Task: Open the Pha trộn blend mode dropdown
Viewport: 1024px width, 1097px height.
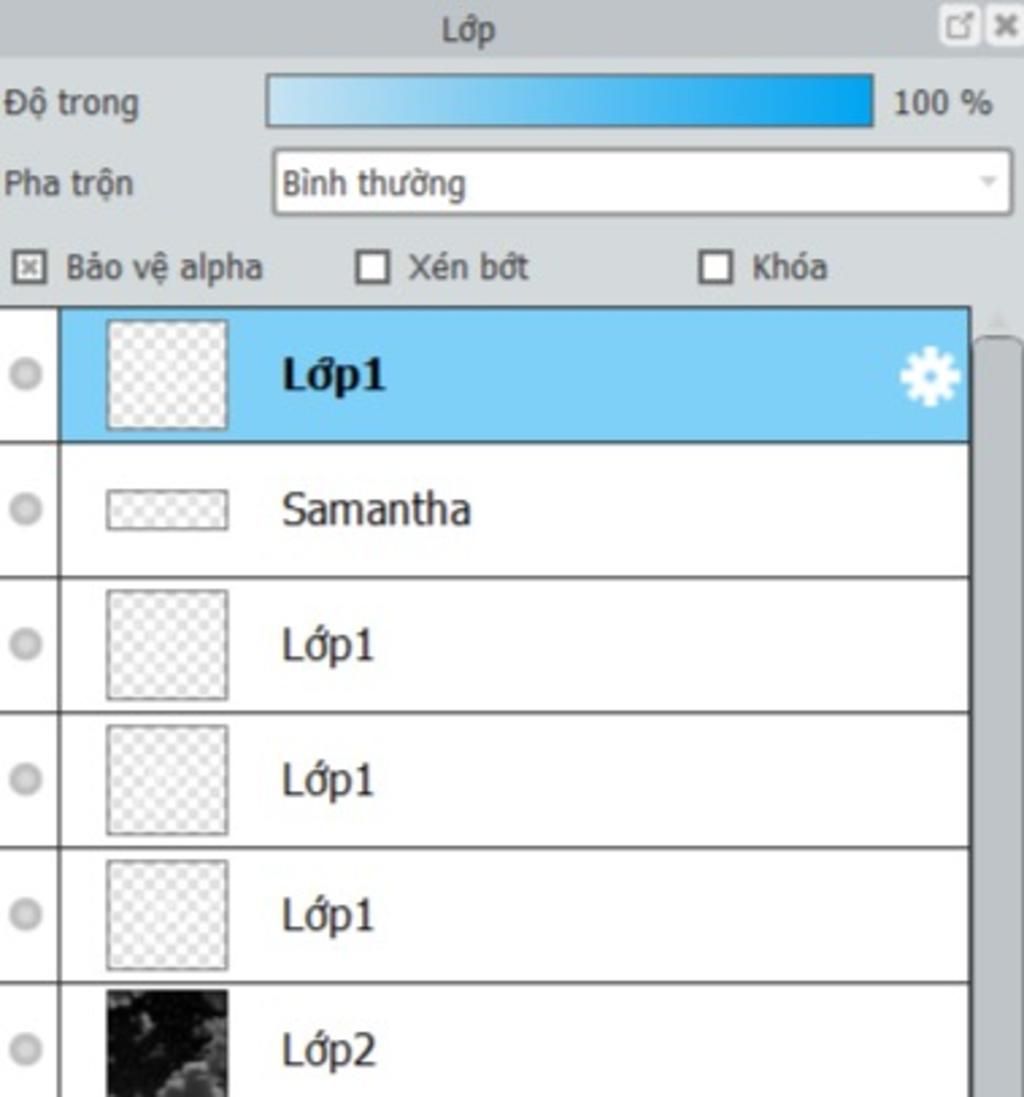Action: pyautogui.click(x=642, y=182)
